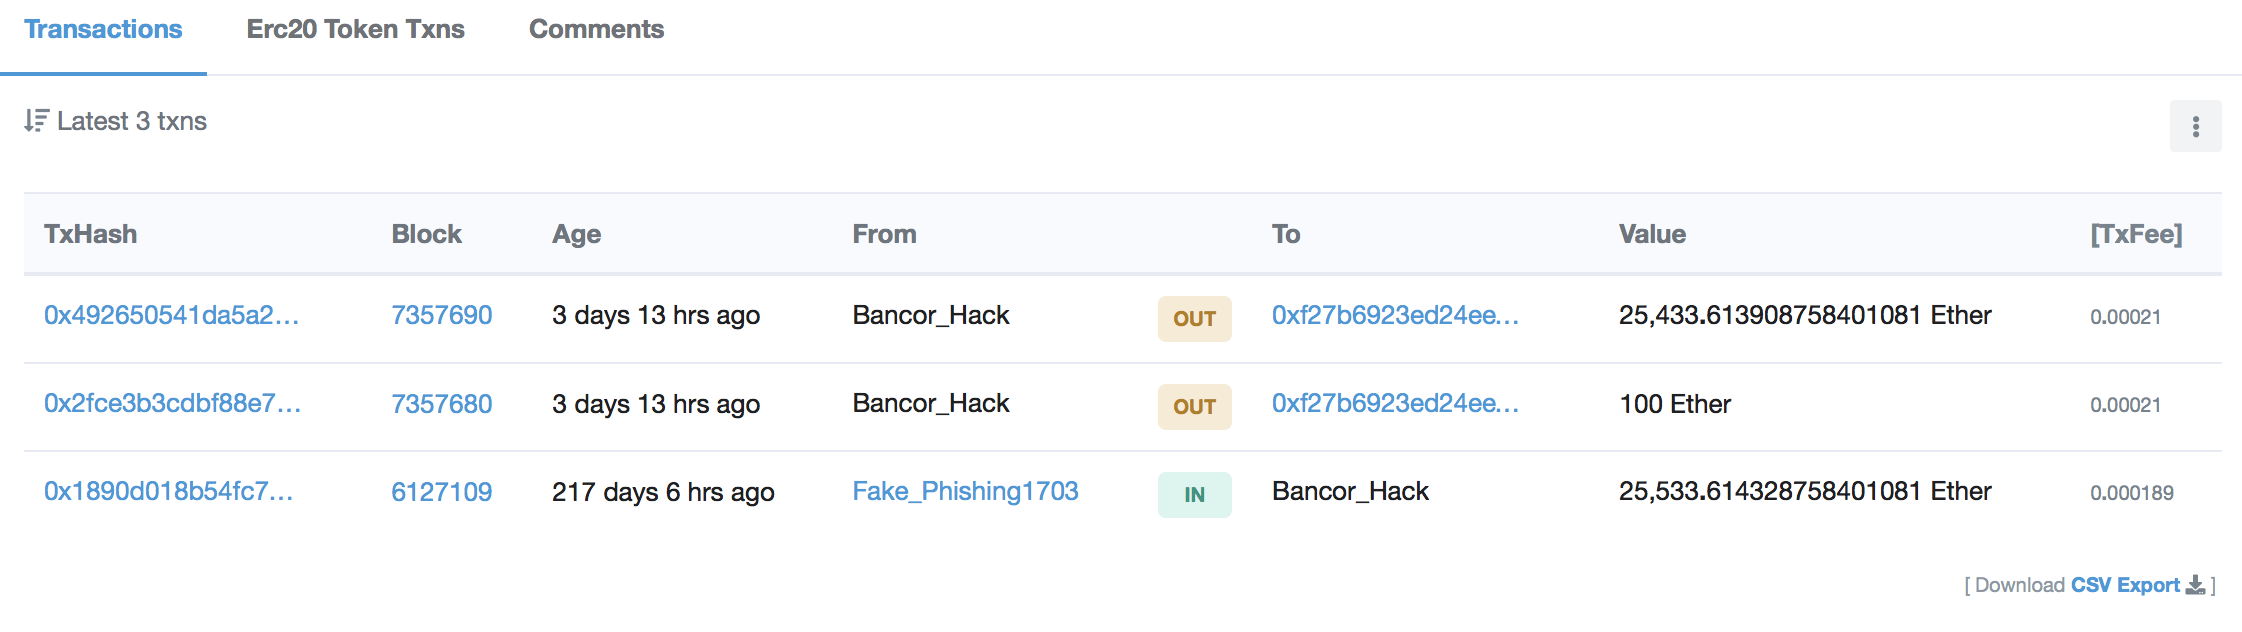Open transaction hash 0x492650541da5a2...
The width and height of the screenshot is (2242, 632).
coord(171,315)
